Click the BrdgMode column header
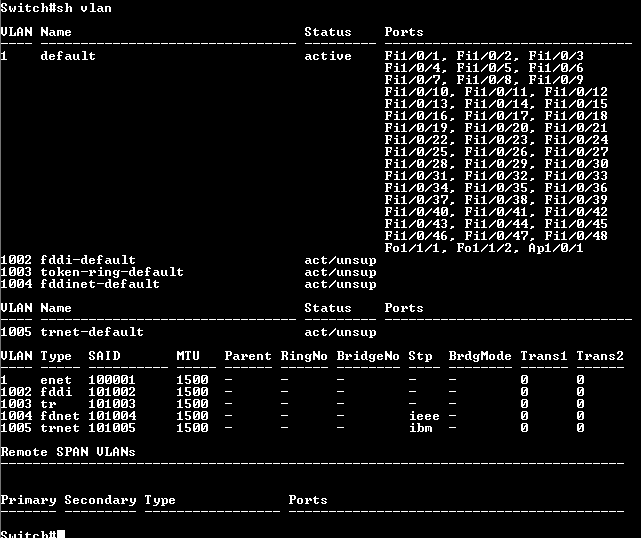Viewport: 642px width, 538px height. pos(480,356)
